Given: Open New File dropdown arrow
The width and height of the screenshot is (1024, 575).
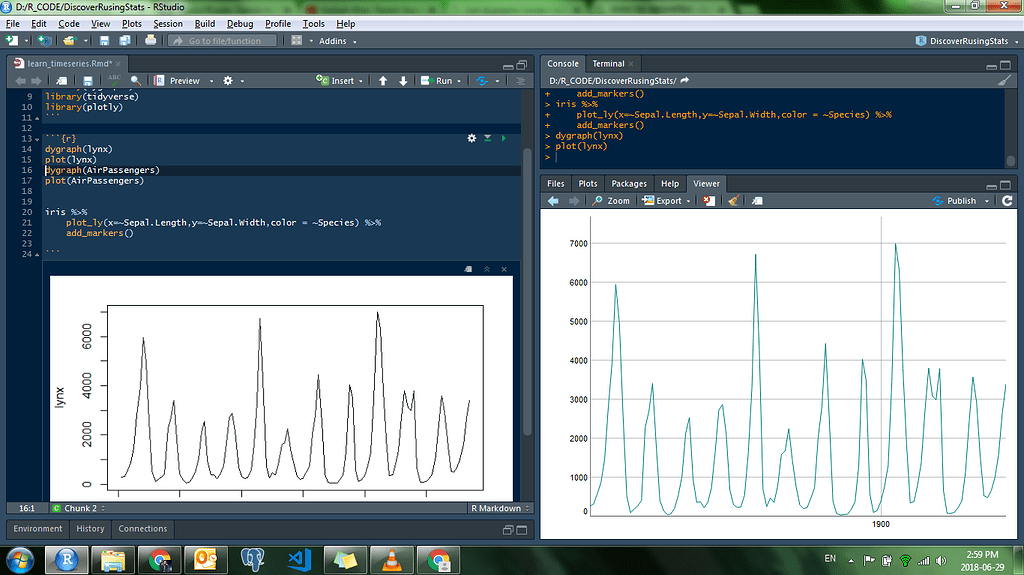Looking at the screenshot, I should 26,41.
